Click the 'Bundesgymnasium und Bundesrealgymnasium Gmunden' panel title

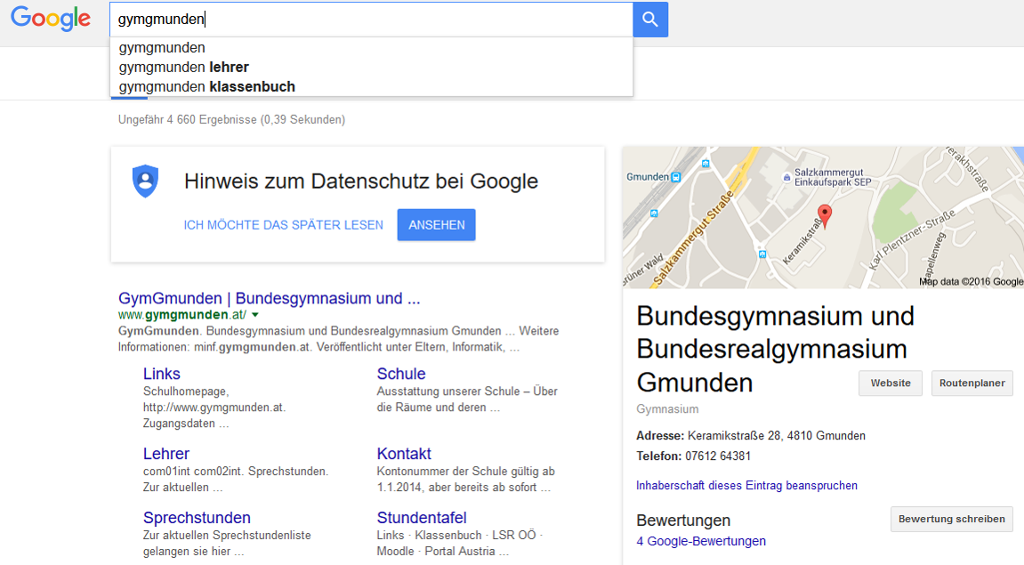tap(775, 349)
